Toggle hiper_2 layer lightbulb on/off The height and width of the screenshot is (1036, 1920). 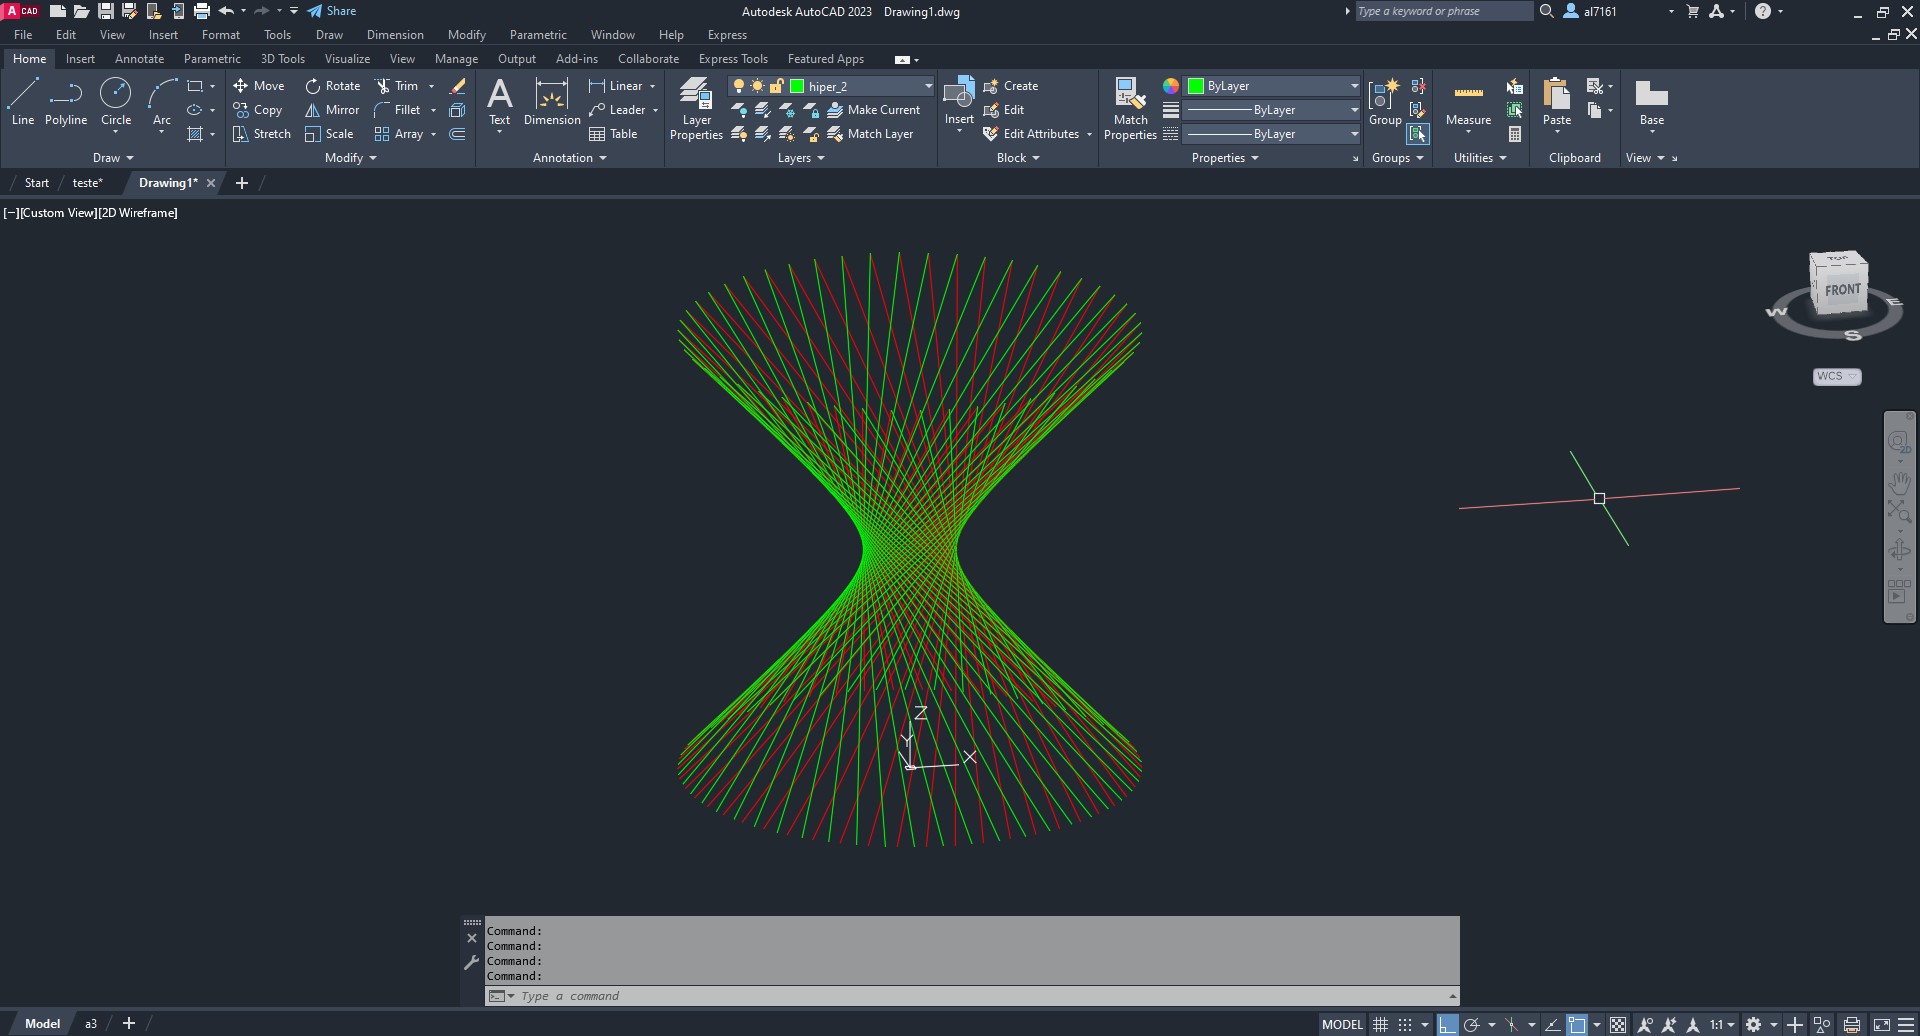point(739,86)
